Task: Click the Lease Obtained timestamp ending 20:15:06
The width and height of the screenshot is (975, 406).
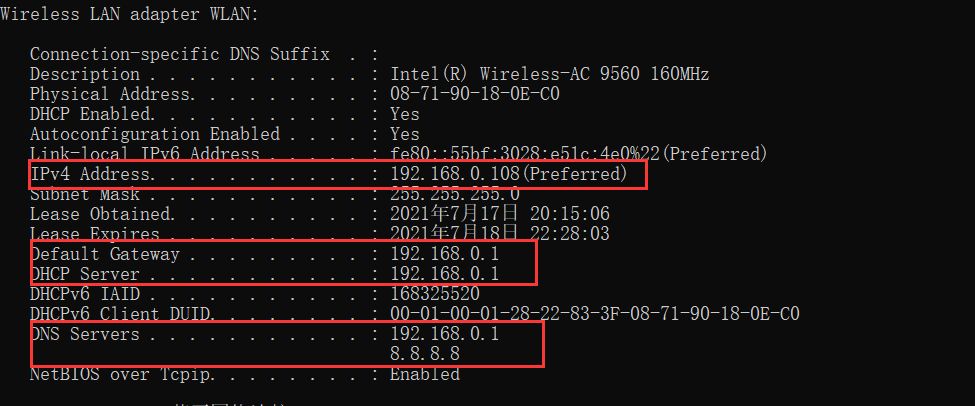Action: [x=499, y=214]
